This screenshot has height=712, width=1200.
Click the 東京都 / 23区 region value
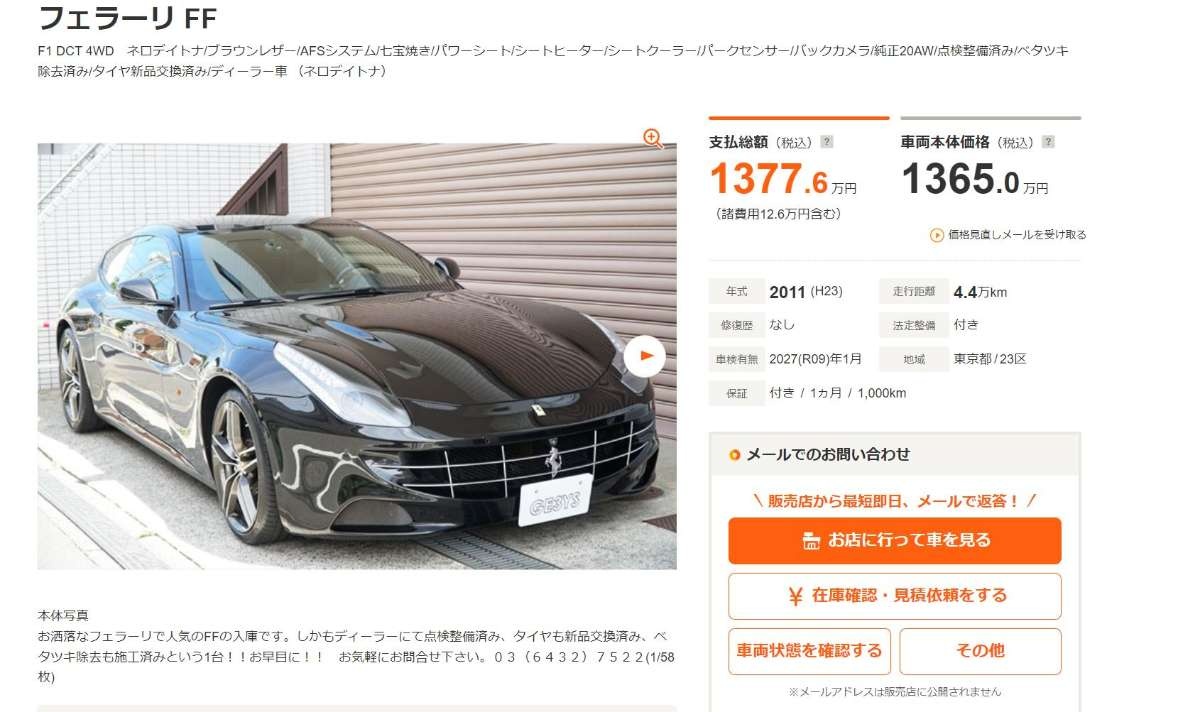tap(990, 359)
